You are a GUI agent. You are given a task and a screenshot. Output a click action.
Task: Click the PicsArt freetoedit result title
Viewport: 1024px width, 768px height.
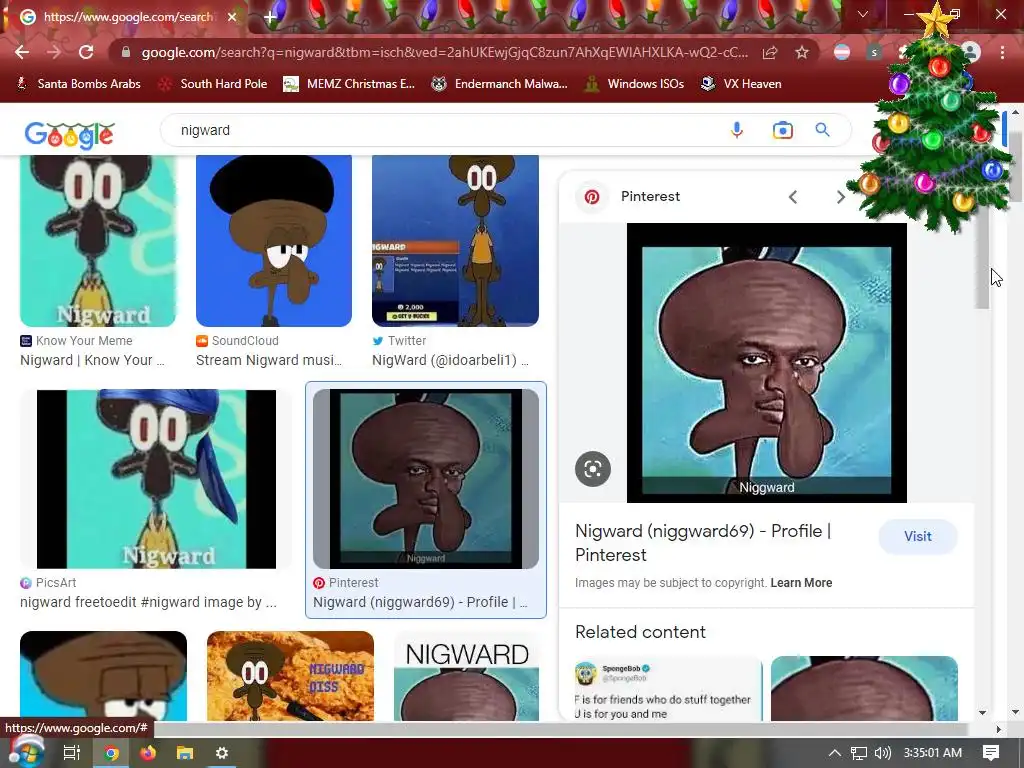pyautogui.click(x=148, y=602)
